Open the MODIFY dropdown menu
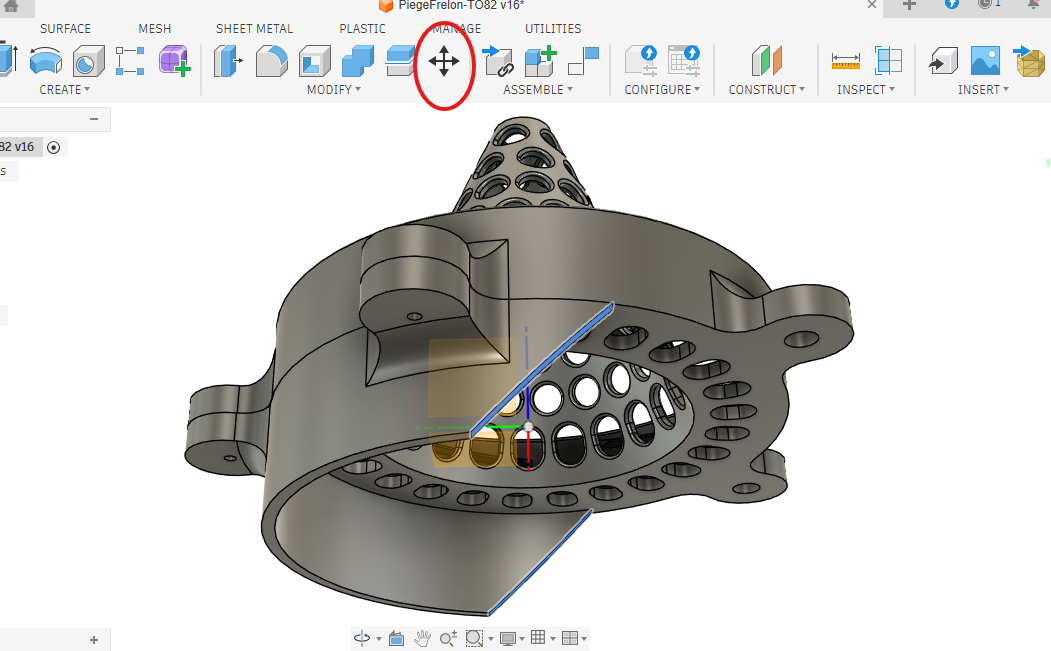 pos(333,90)
